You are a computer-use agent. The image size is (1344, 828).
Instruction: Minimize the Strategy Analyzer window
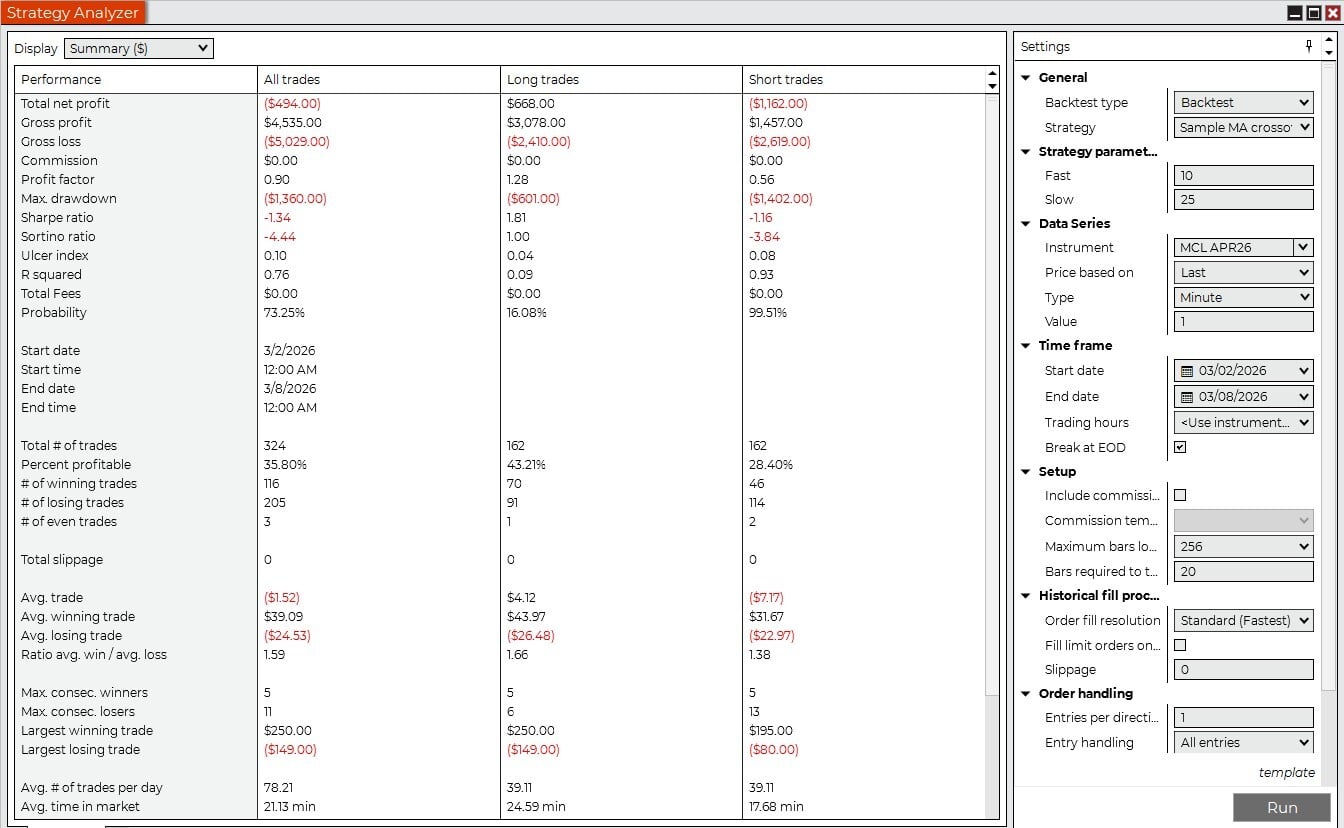tap(1295, 13)
